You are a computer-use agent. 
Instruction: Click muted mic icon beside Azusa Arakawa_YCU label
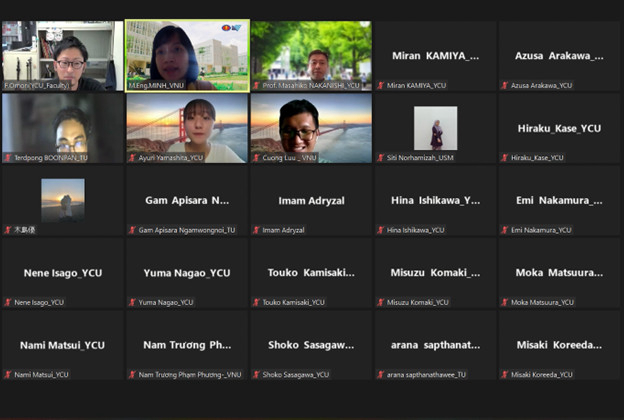point(505,86)
